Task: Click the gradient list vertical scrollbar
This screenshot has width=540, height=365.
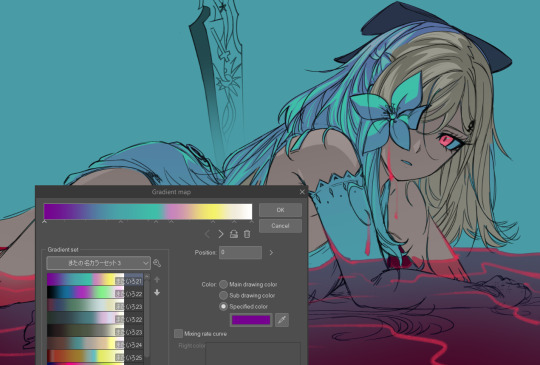Action: tap(147, 319)
